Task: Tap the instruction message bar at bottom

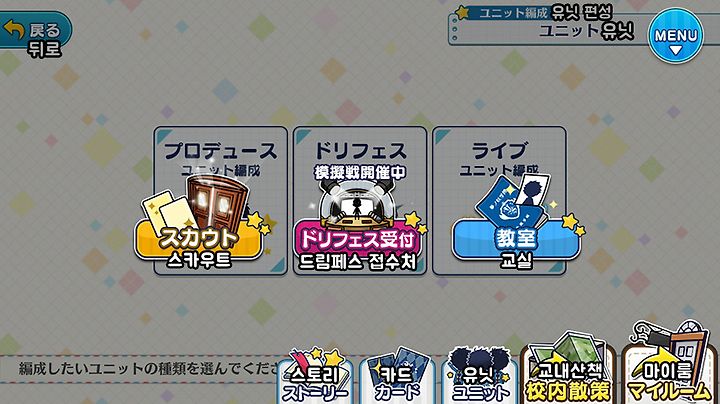Action: (142, 369)
